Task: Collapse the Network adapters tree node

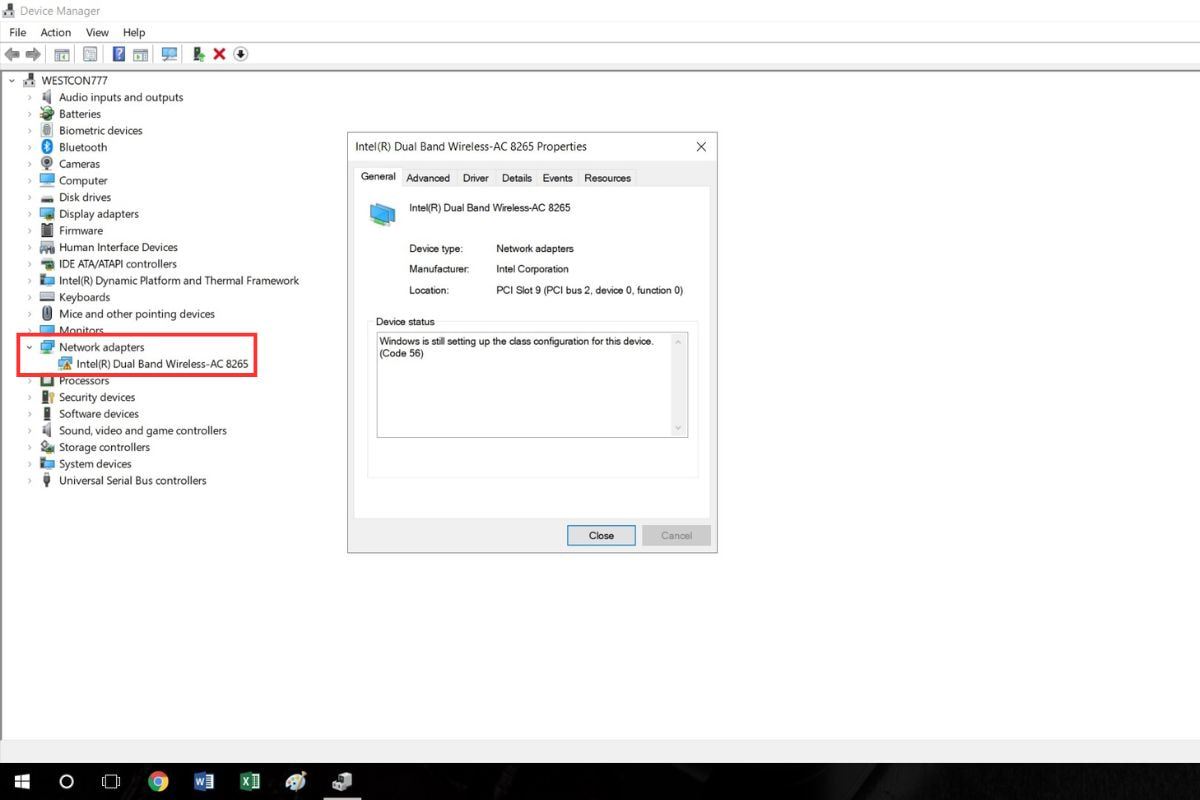Action: (x=29, y=347)
